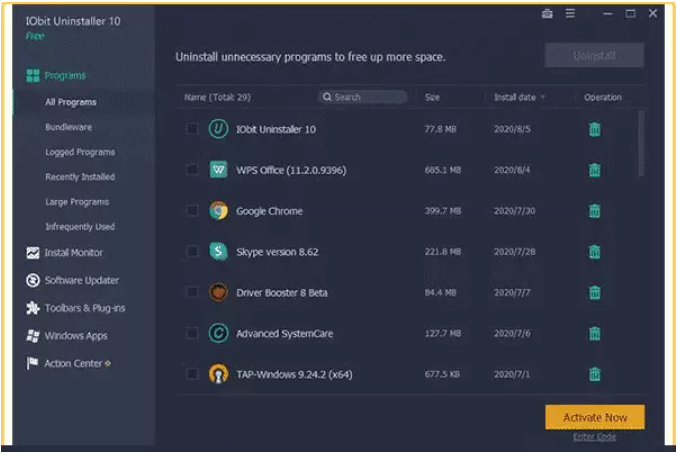
Task: Select the TAP-Windows 9.24.2 checkbox
Action: 192,375
